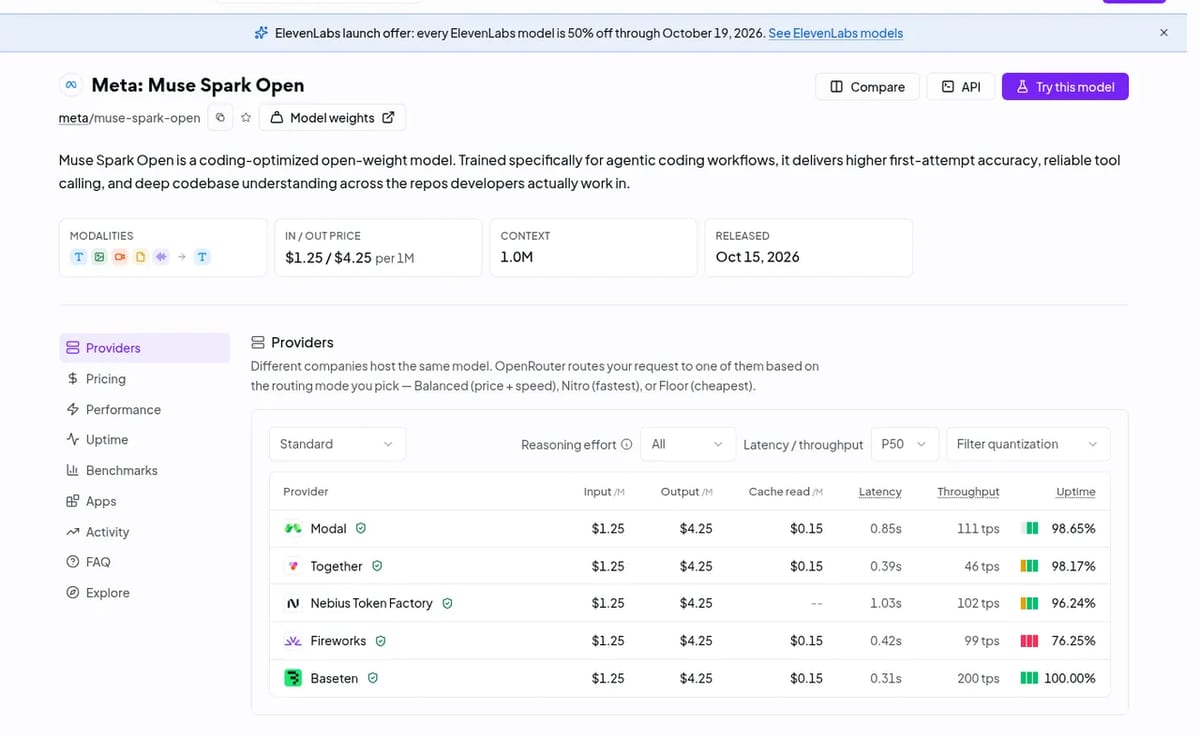Click the Baseten provider name
Image resolution: width=1200 pixels, height=736 pixels.
(x=334, y=678)
